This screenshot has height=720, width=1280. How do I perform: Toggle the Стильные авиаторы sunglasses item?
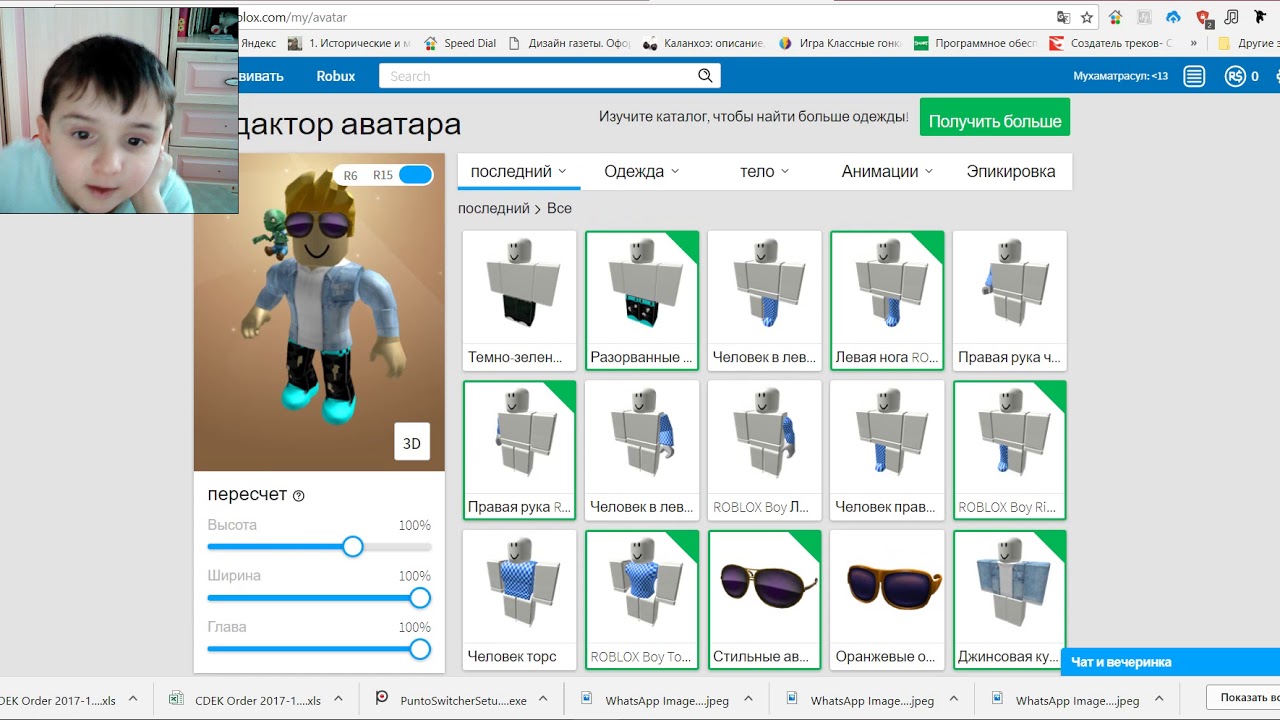pos(764,599)
